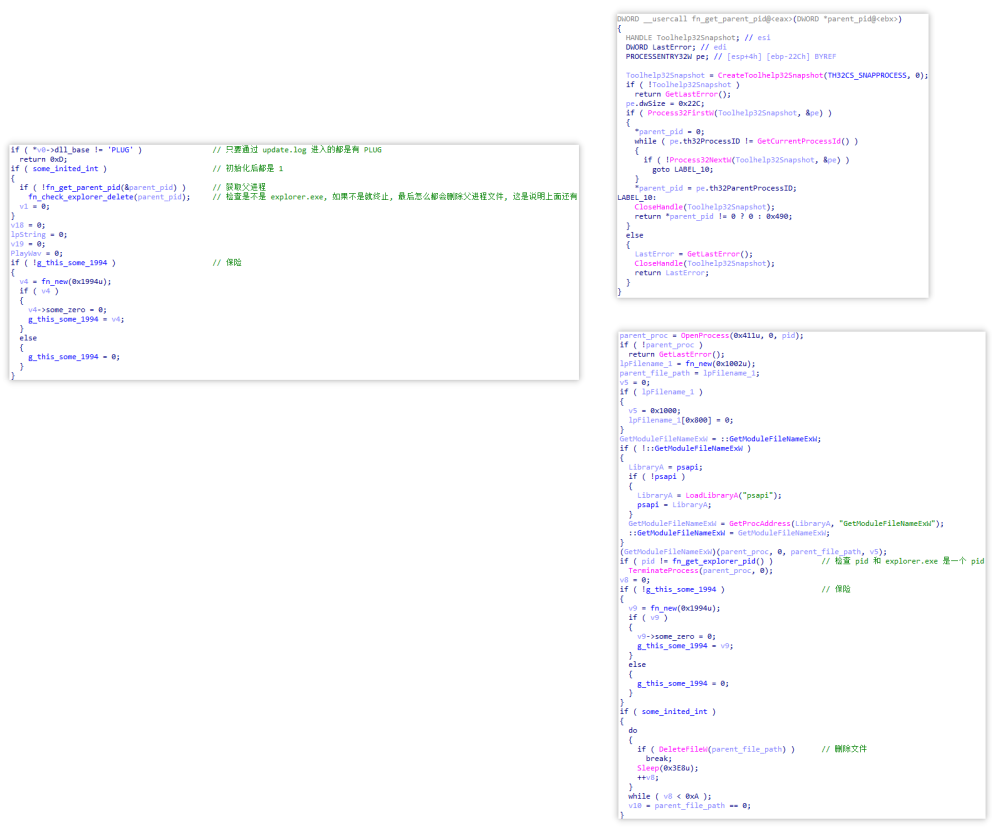The image size is (1000, 830).
Task: Click the OpenProcess call
Action: 704,335
